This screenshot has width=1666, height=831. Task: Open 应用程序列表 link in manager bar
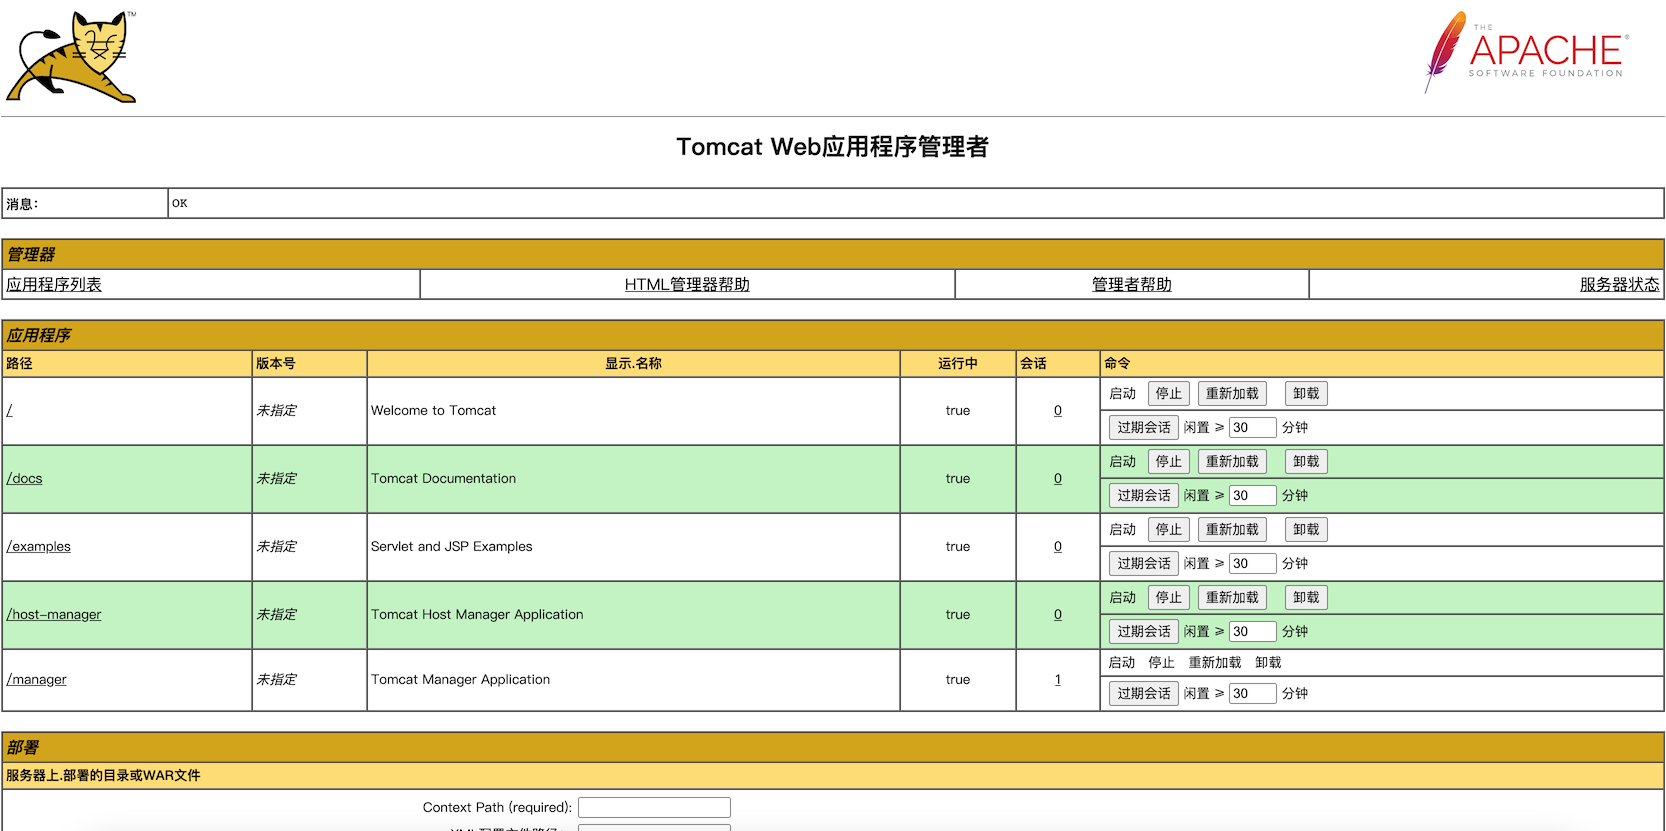click(54, 285)
